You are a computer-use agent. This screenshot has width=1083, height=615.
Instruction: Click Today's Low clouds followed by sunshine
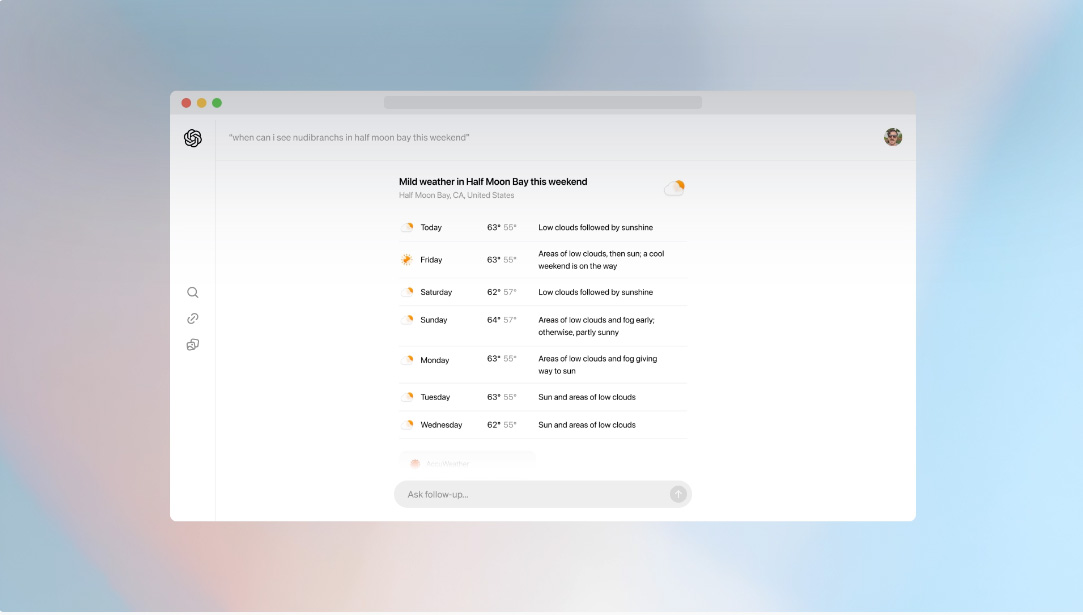click(595, 227)
